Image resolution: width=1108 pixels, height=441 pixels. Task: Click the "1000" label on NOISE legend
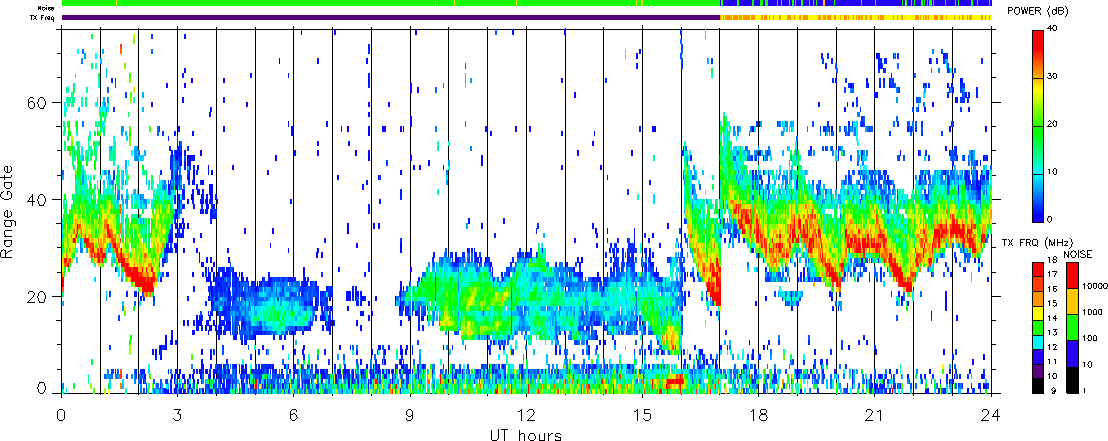(1092, 312)
